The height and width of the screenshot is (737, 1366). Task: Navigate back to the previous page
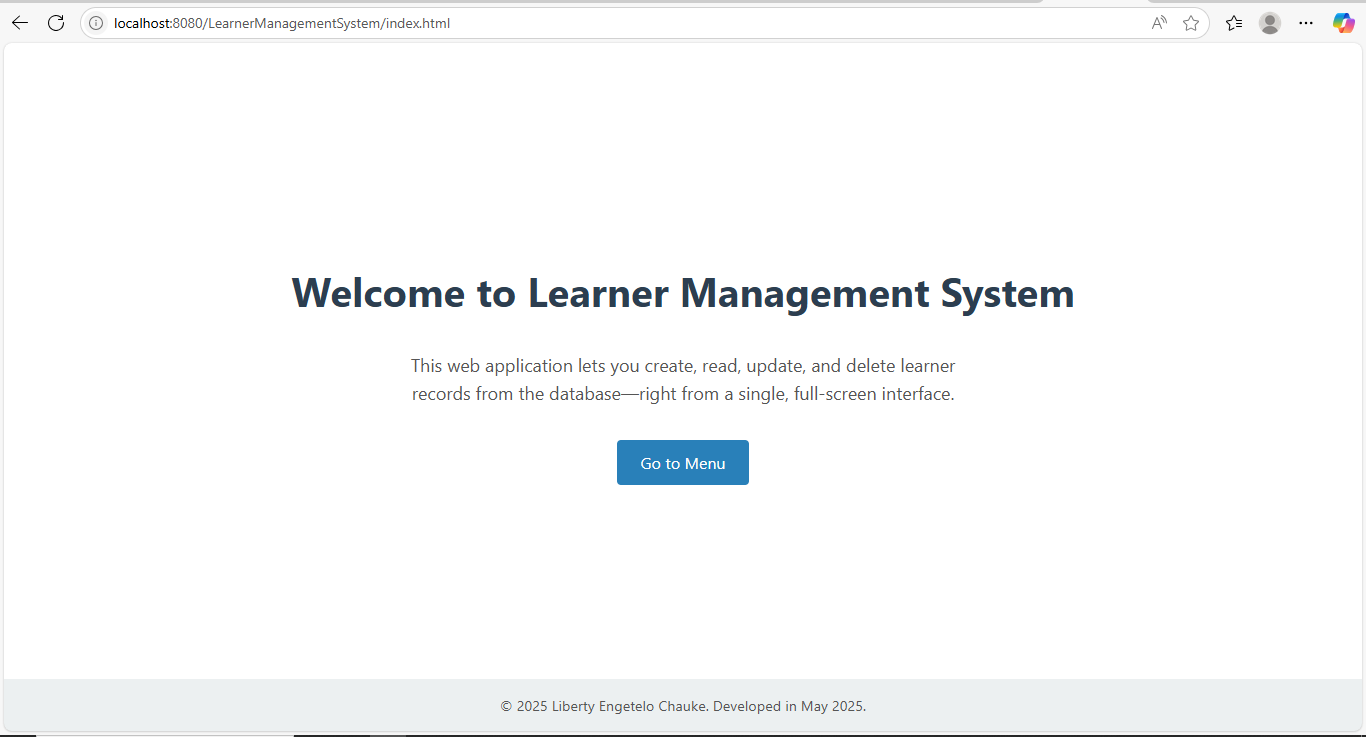pos(19,22)
